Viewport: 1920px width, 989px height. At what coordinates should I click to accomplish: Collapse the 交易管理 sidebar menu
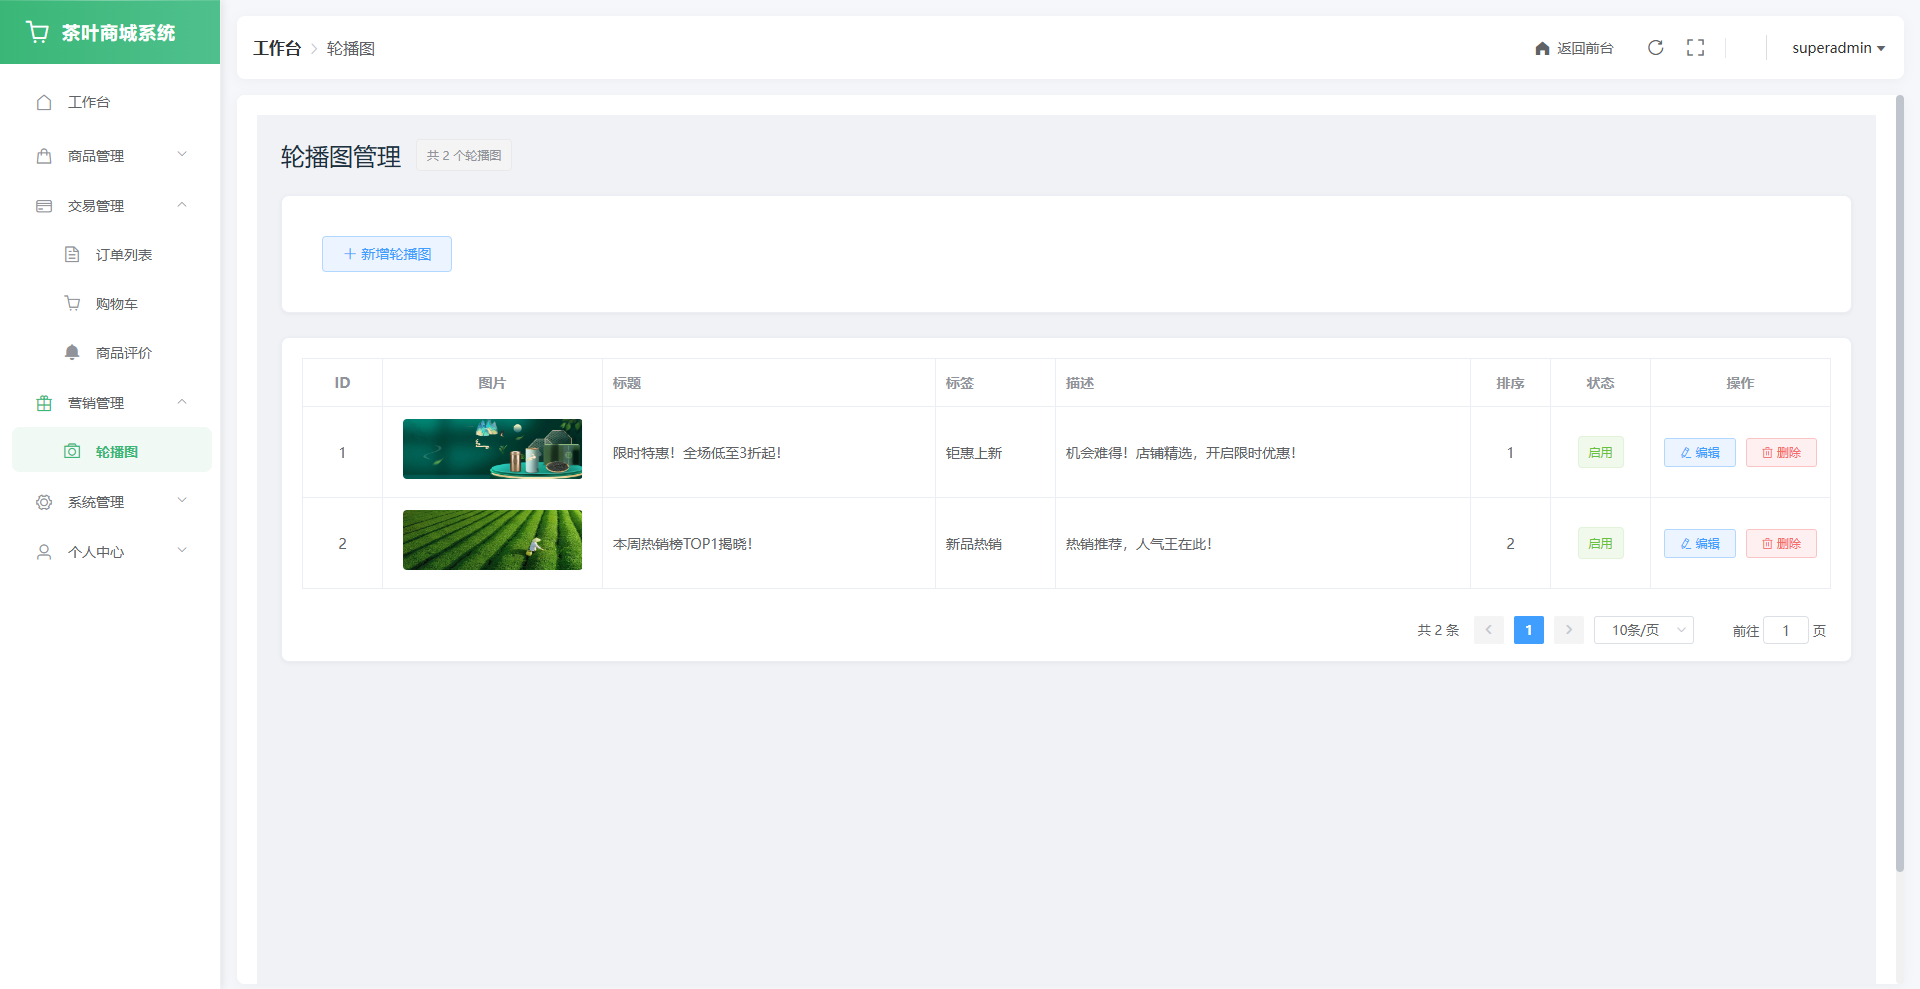click(x=110, y=206)
